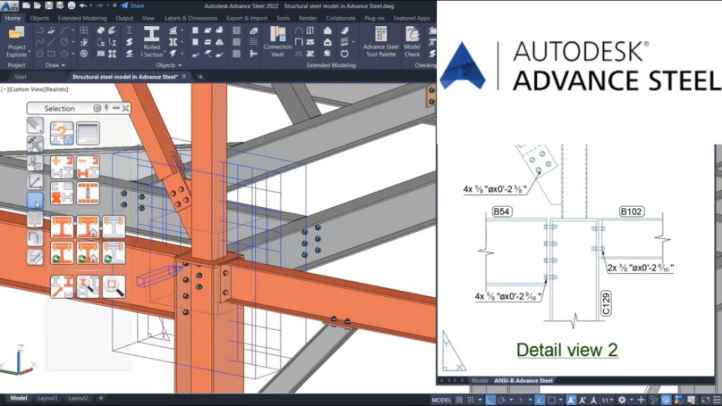Select the highlighted blue category in Selection palette sidebar
This screenshot has width=722, height=406.
[35, 200]
